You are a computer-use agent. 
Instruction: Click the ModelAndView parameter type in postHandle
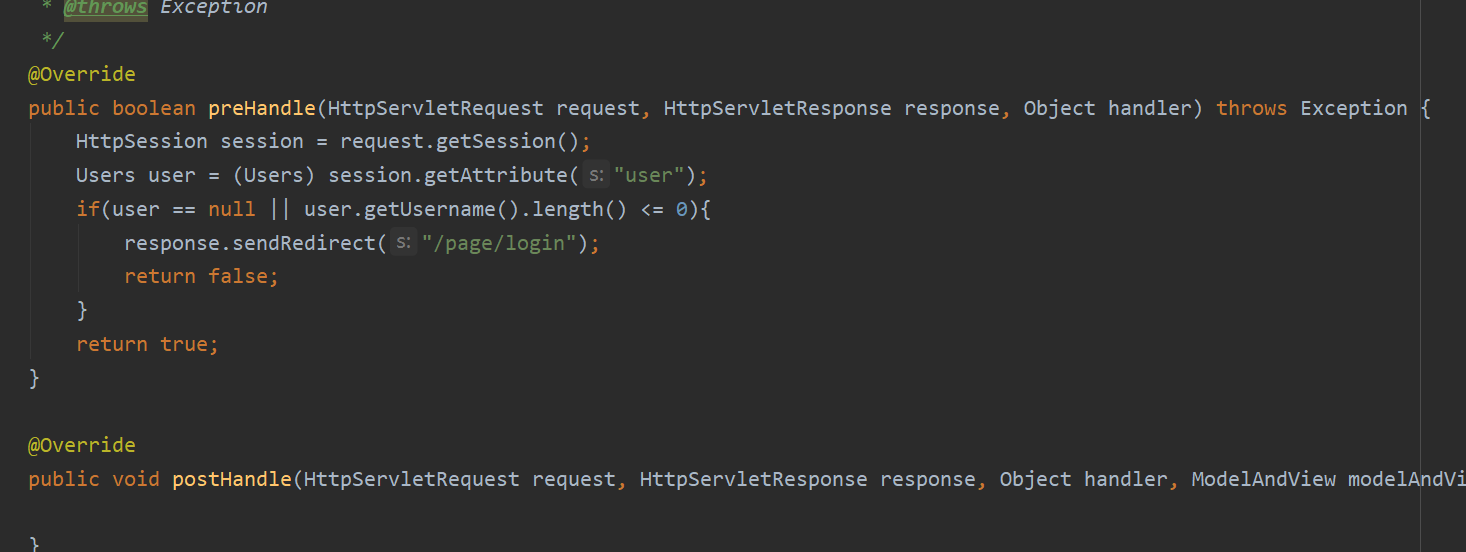[1264, 479]
